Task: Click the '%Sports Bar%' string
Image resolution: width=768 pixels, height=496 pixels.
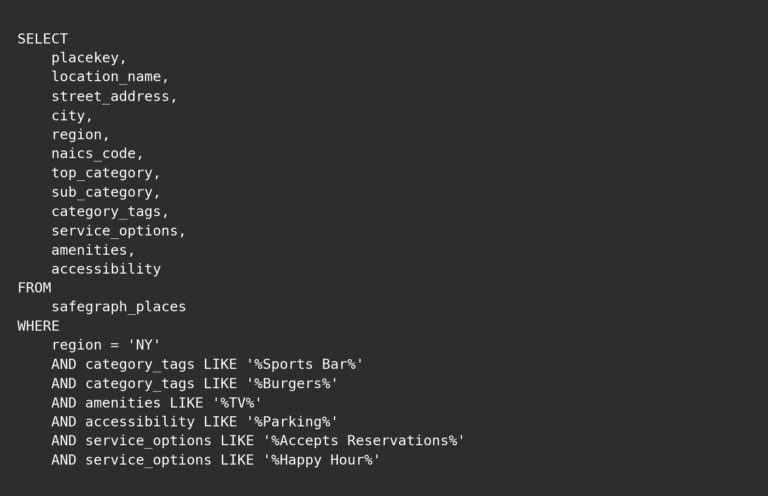Action: click(x=304, y=364)
